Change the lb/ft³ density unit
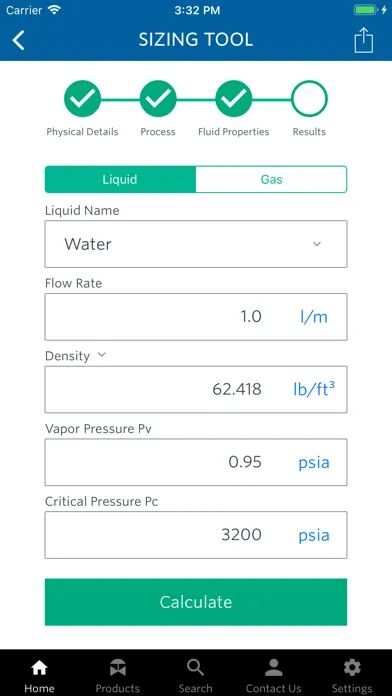Screen dimensions: 392x696 coord(314,389)
